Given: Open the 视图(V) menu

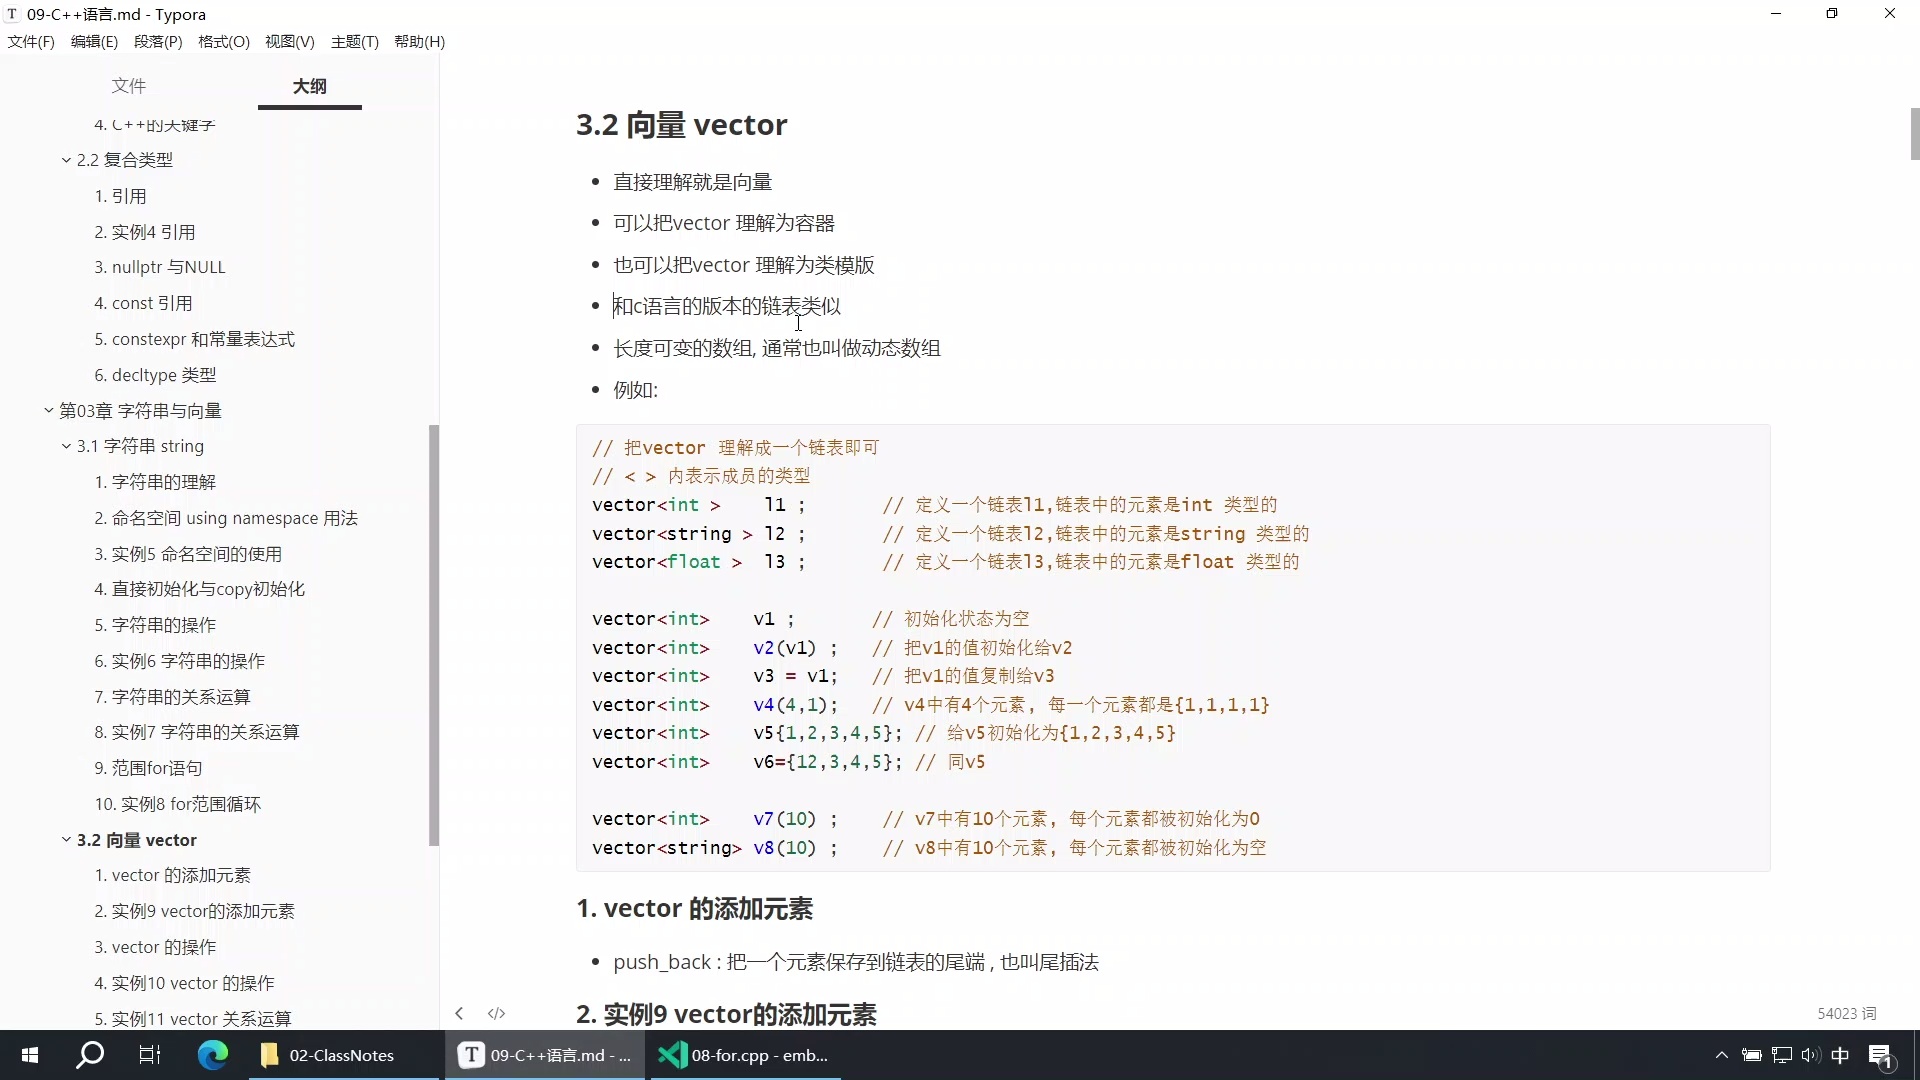Looking at the screenshot, I should click(x=288, y=42).
